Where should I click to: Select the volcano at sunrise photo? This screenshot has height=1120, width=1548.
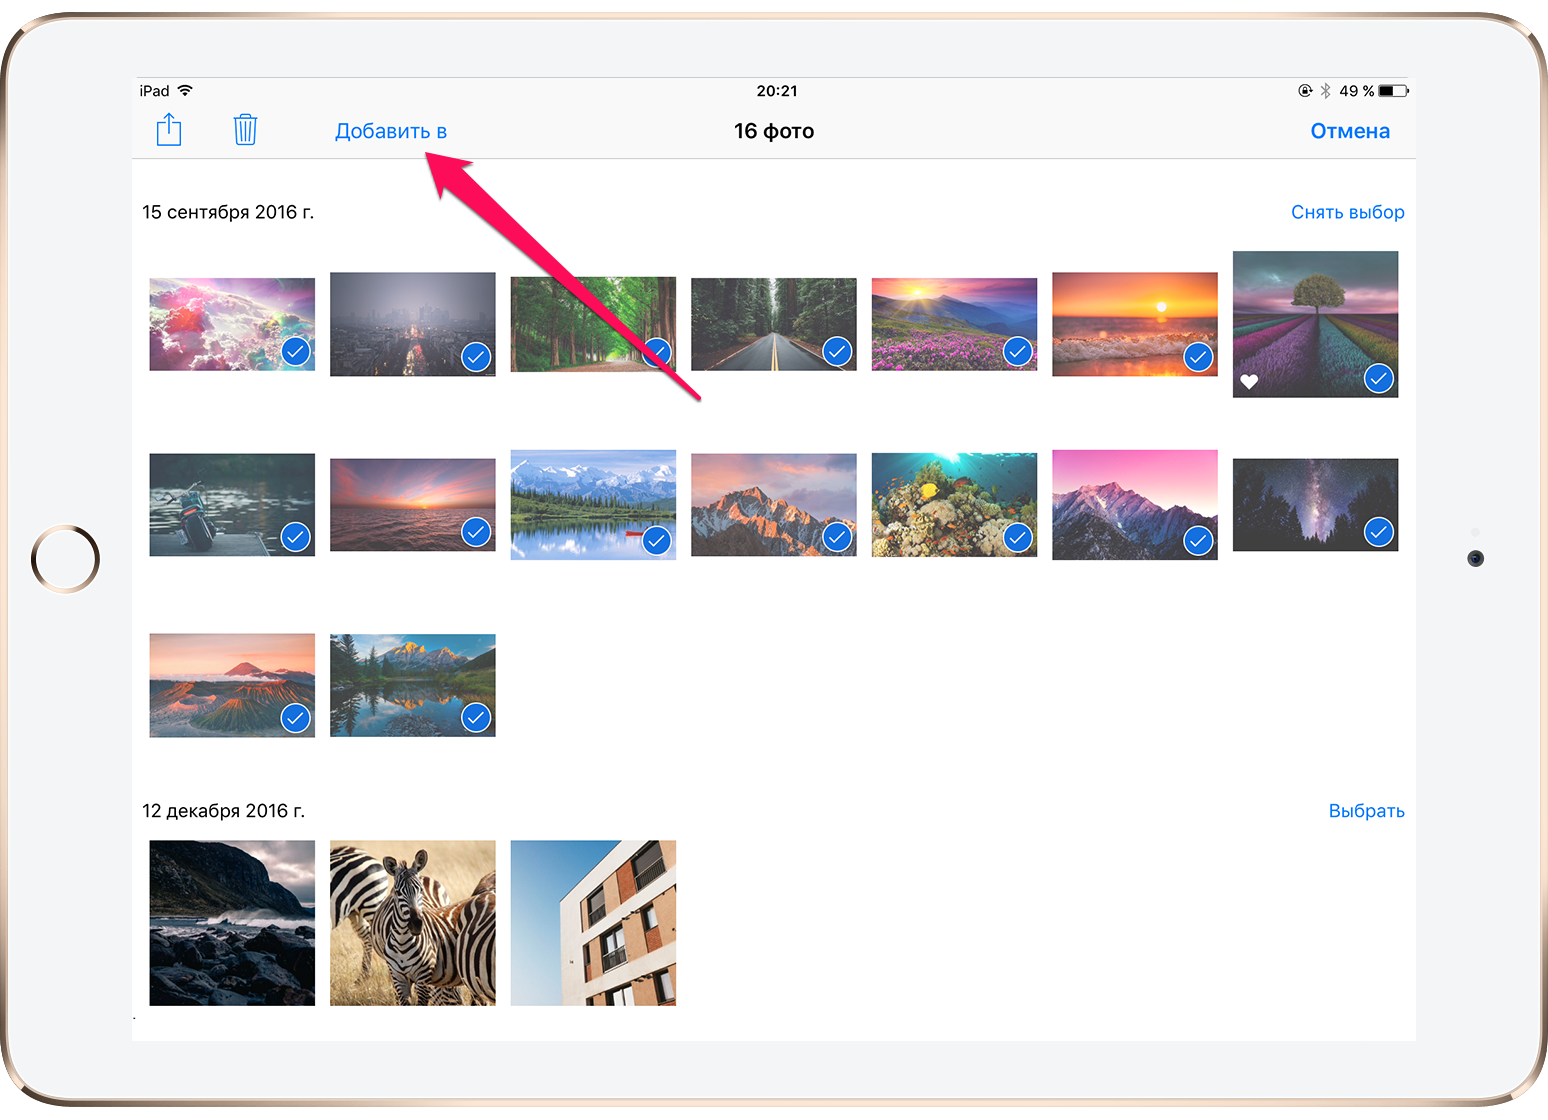click(x=232, y=685)
